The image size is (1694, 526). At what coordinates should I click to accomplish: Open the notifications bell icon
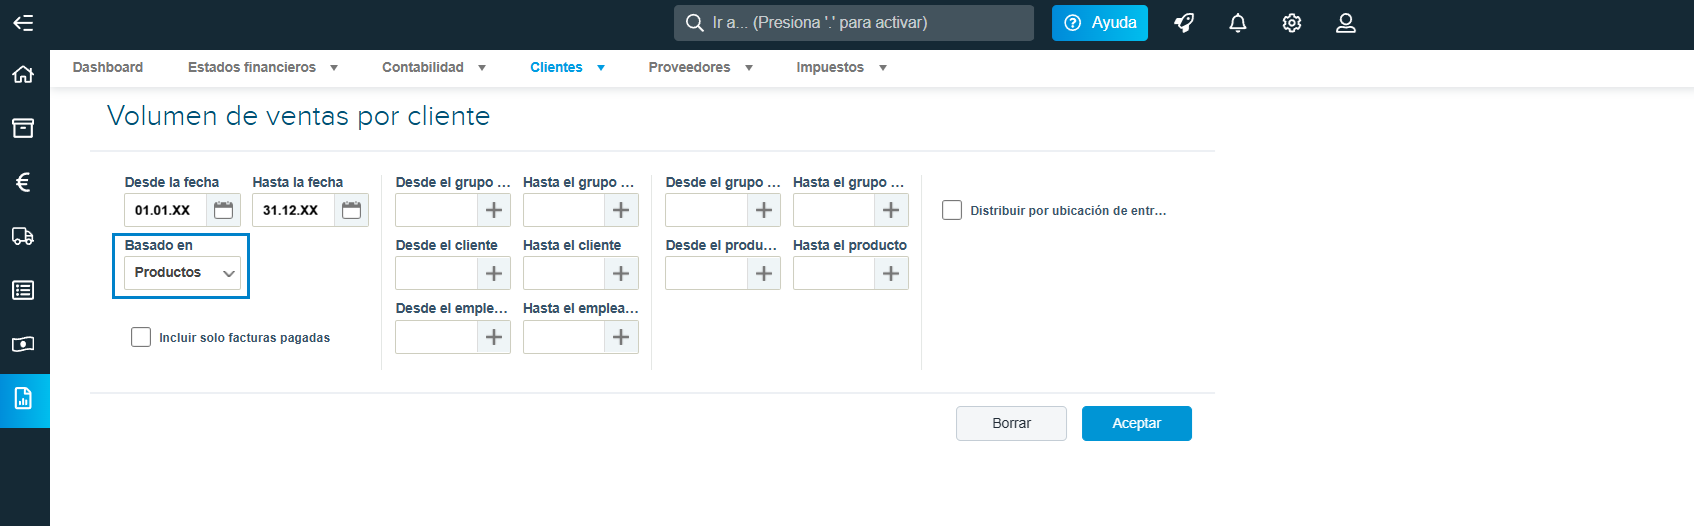[x=1238, y=23]
